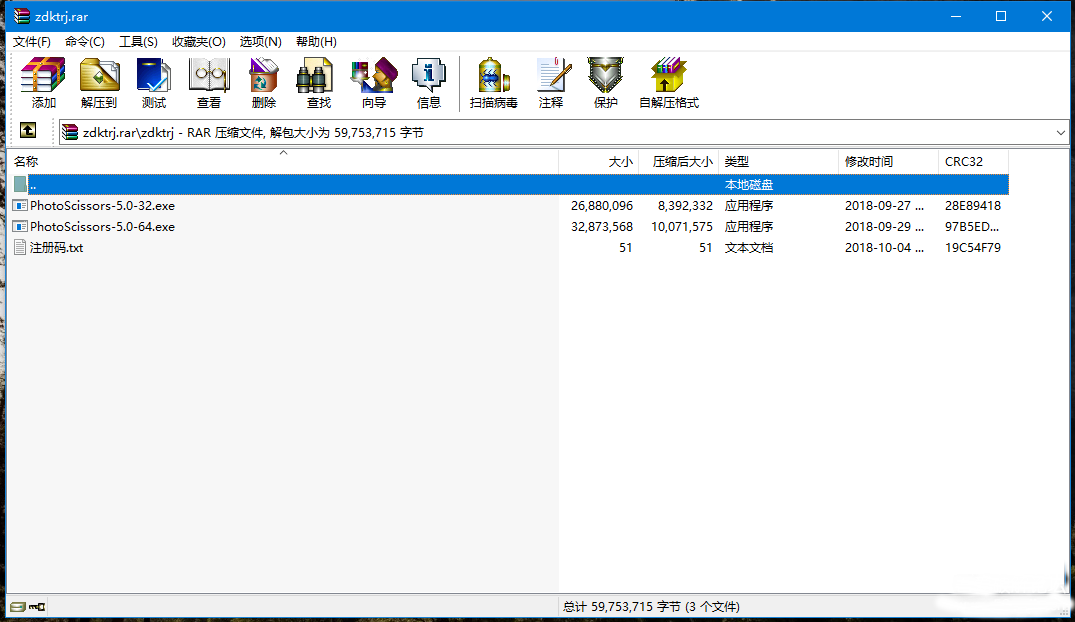The height and width of the screenshot is (622, 1075).
Task: Click the drive icon in status bar
Action: (x=18, y=606)
